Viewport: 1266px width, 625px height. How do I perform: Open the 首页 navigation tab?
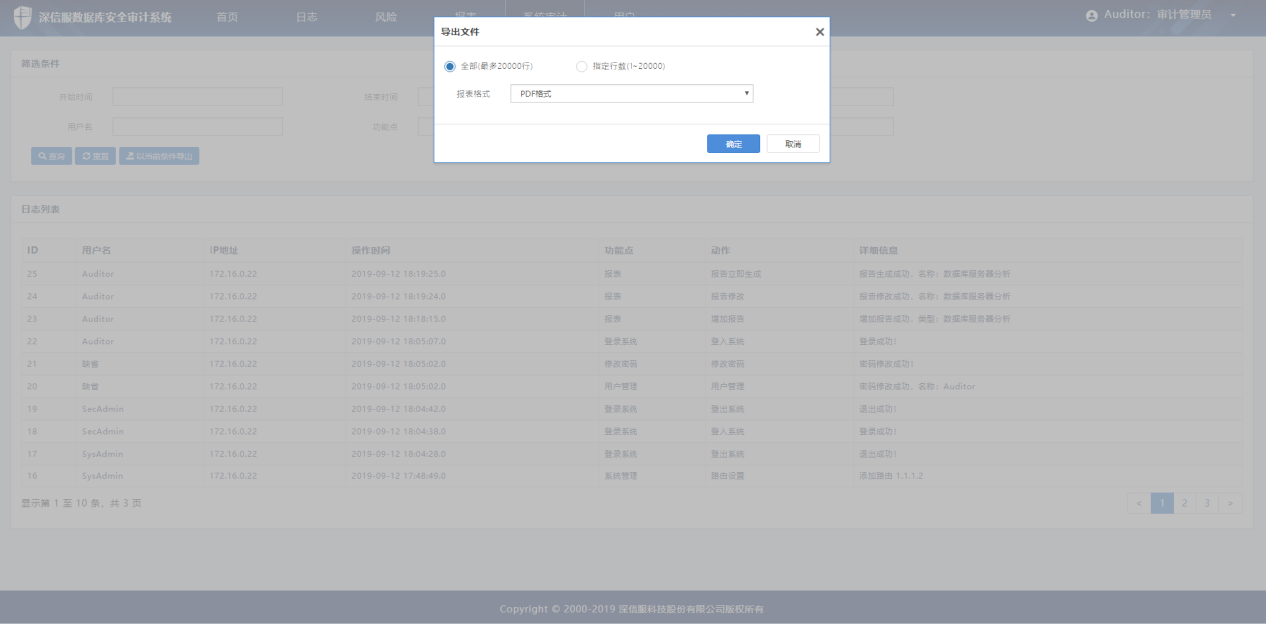pyautogui.click(x=227, y=17)
